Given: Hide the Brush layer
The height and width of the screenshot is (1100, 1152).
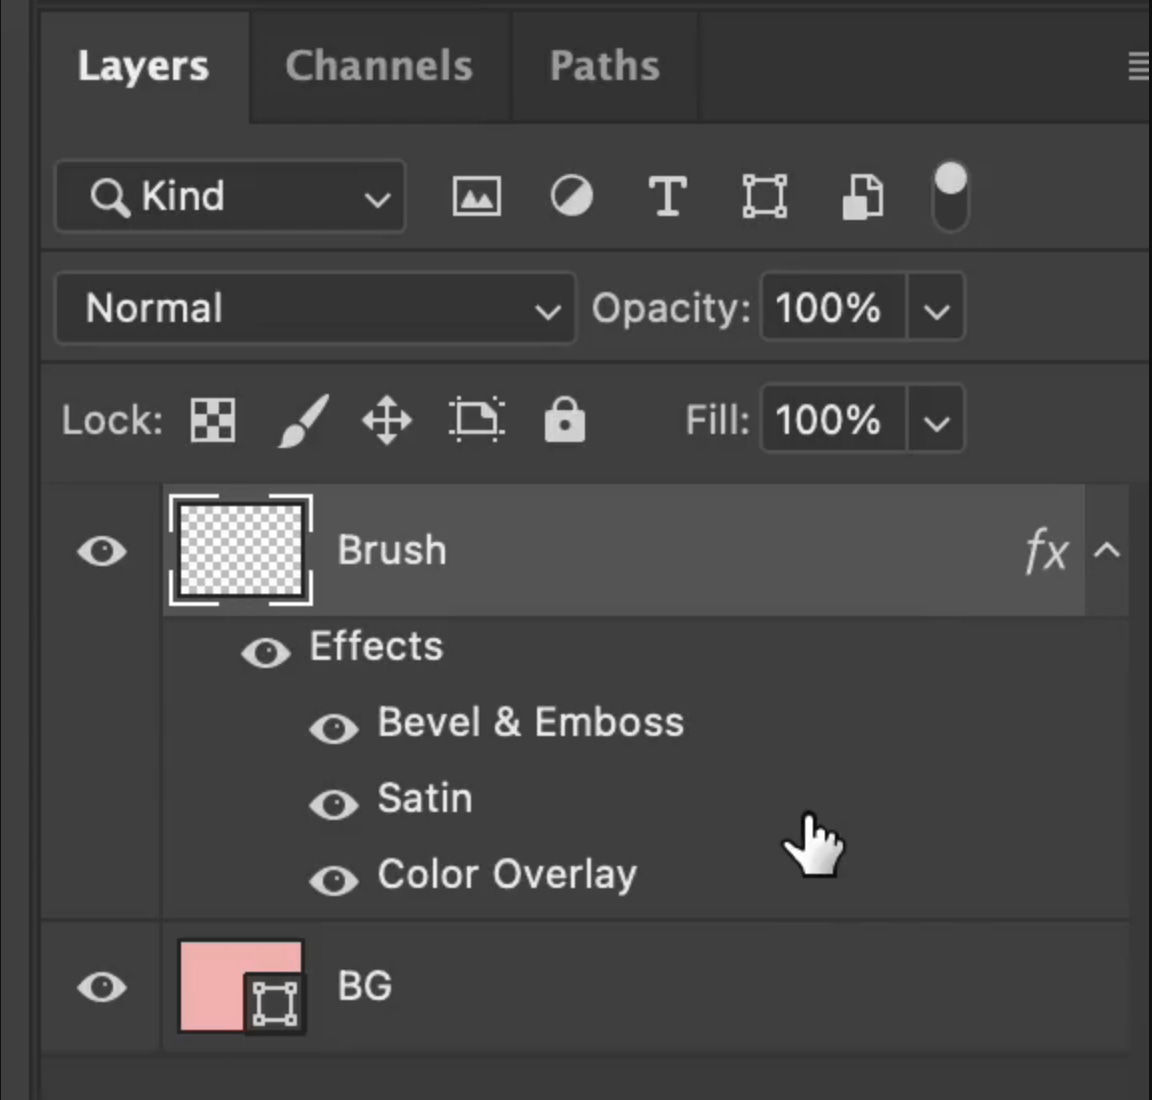Looking at the screenshot, I should 102,551.
